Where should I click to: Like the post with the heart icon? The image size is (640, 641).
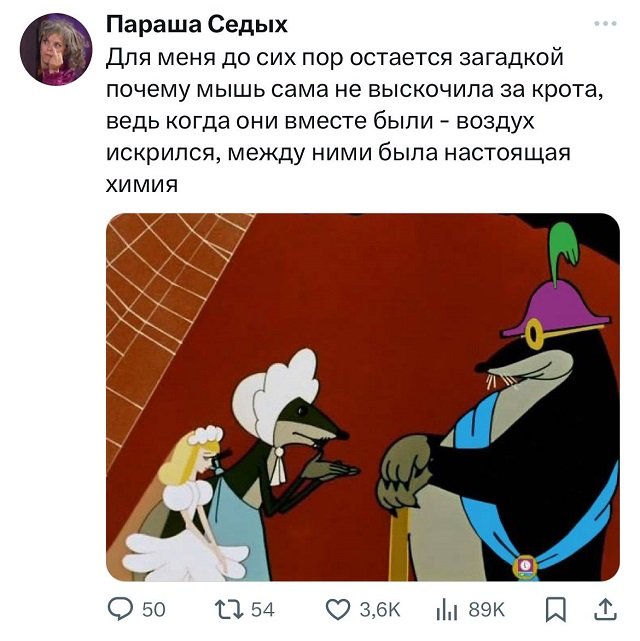338,610
